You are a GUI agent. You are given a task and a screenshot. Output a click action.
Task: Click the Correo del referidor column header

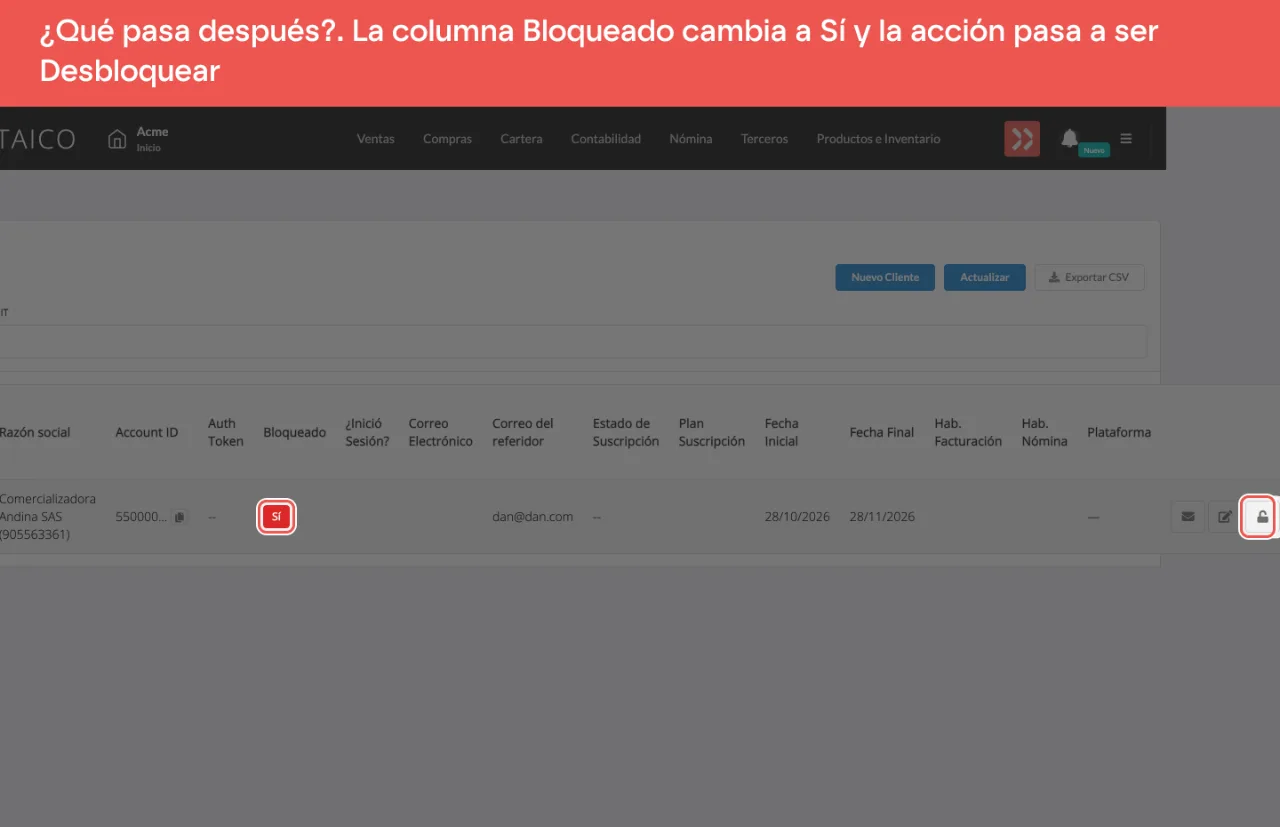pos(523,432)
